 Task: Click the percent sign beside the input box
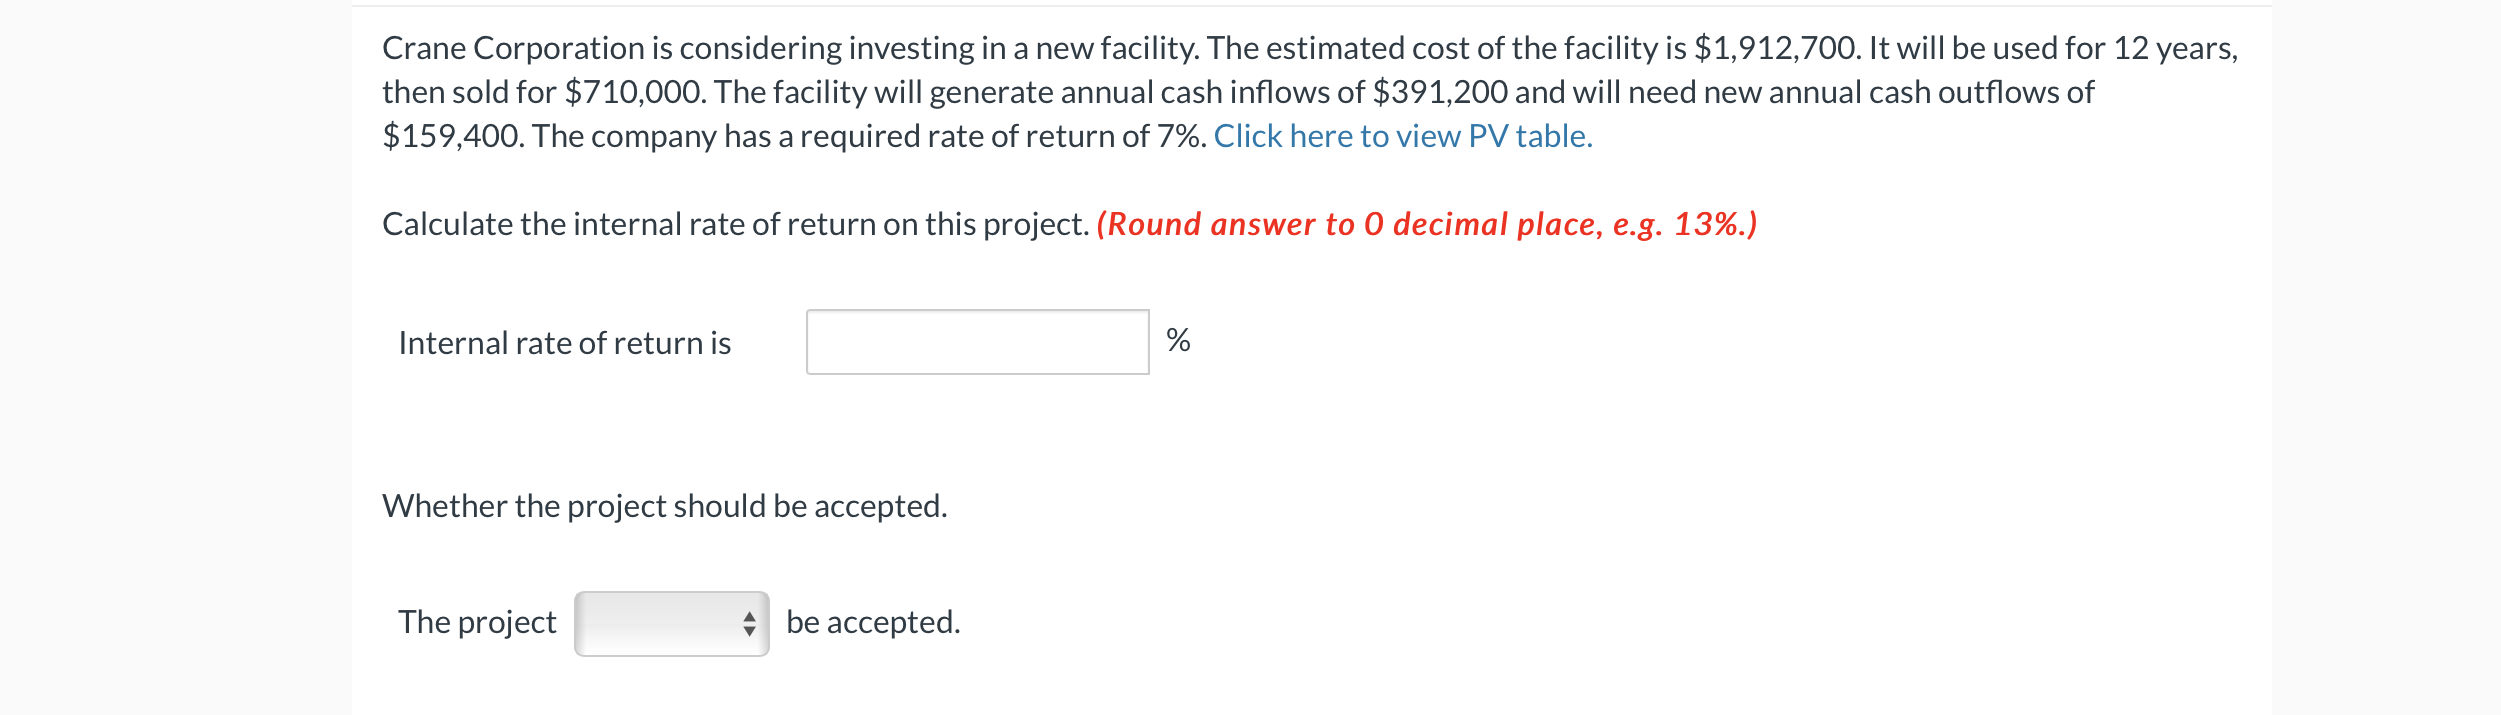point(1178,341)
